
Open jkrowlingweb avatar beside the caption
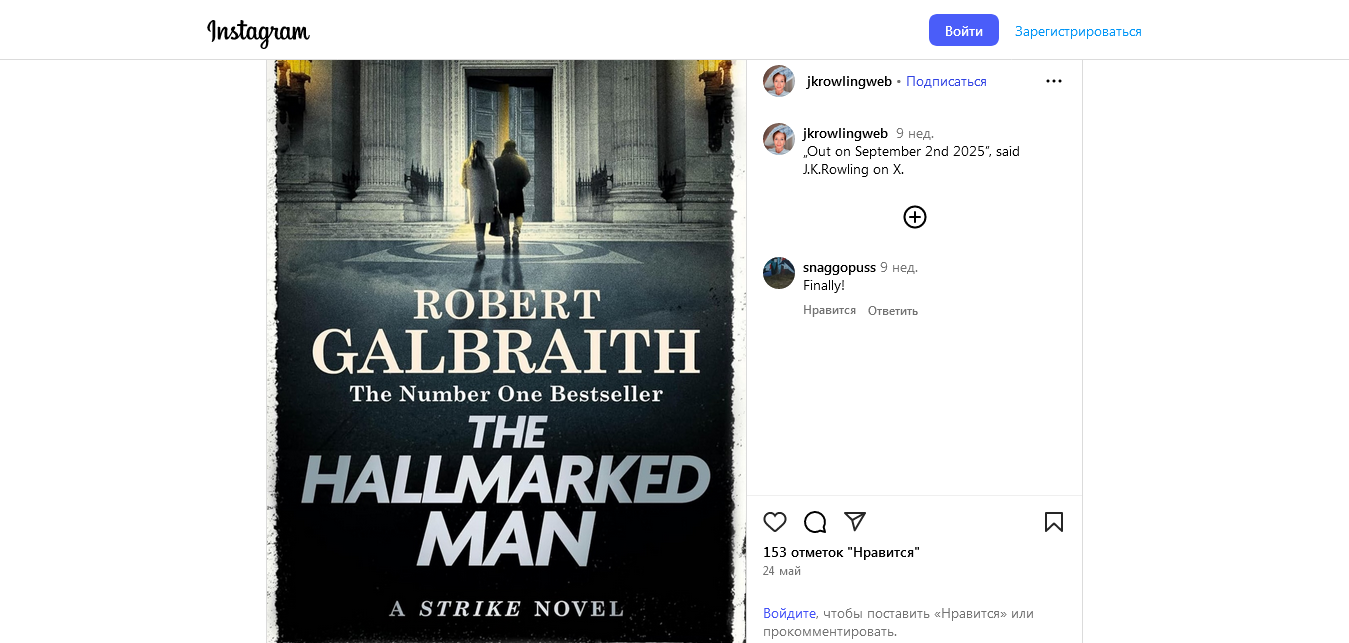coord(779,139)
